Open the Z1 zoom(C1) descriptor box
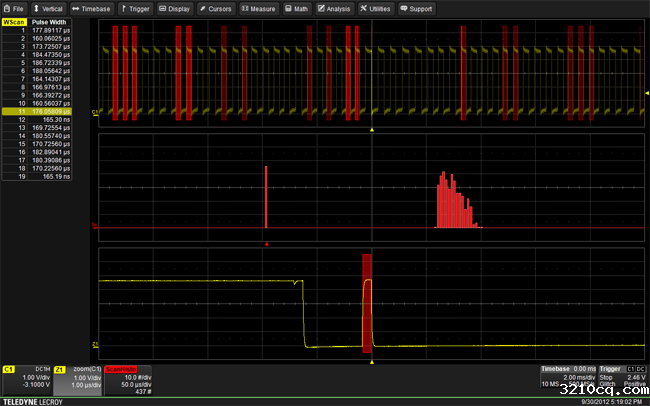Viewport: 650px width, 406px height. [x=78, y=380]
